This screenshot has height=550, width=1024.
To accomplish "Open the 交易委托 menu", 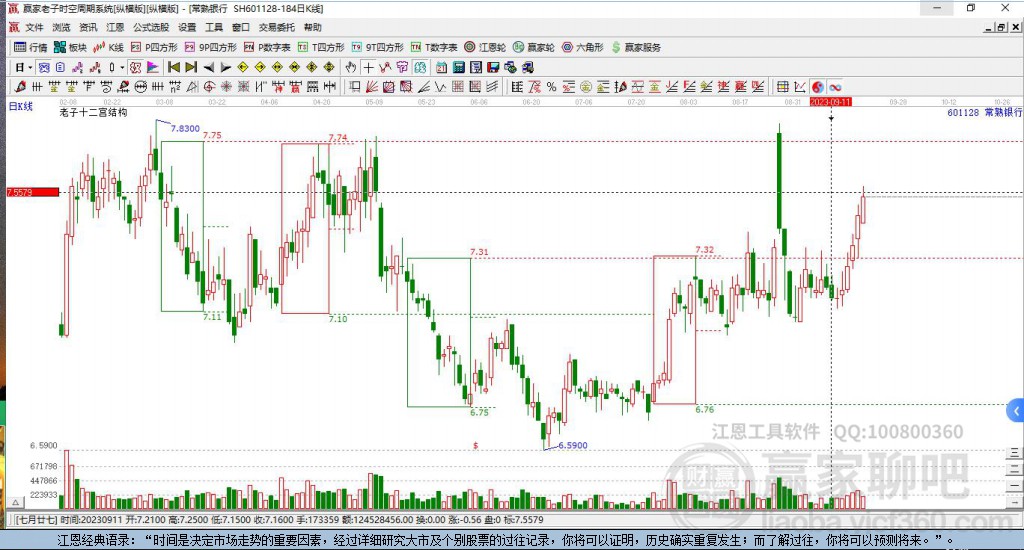I will pyautogui.click(x=276, y=27).
